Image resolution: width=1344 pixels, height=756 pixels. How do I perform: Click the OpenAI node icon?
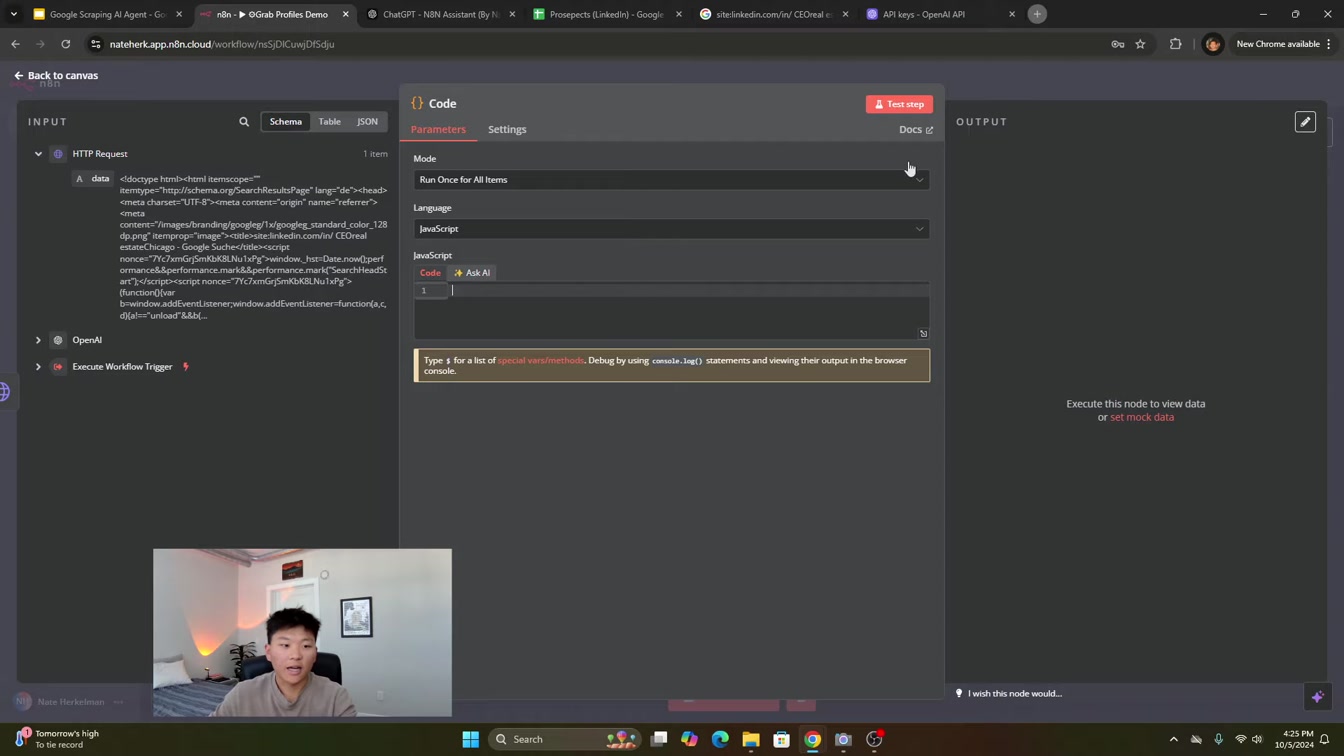[x=58, y=340]
